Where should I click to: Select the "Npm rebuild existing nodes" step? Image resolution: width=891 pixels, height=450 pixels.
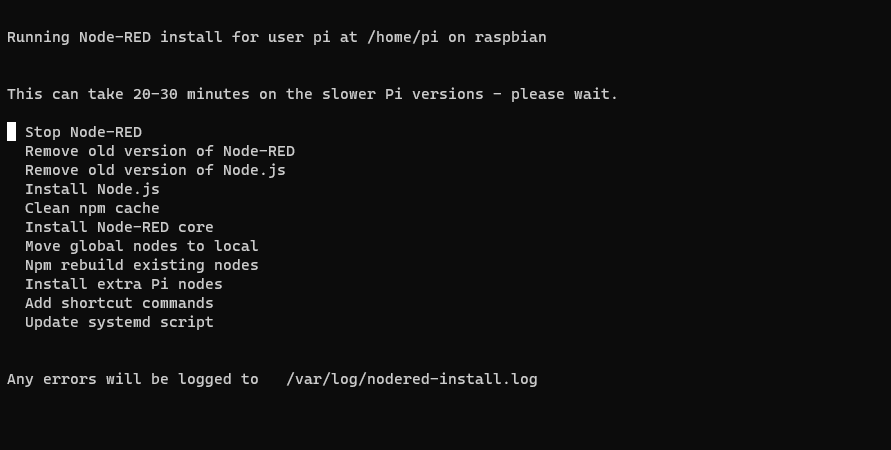coord(142,265)
